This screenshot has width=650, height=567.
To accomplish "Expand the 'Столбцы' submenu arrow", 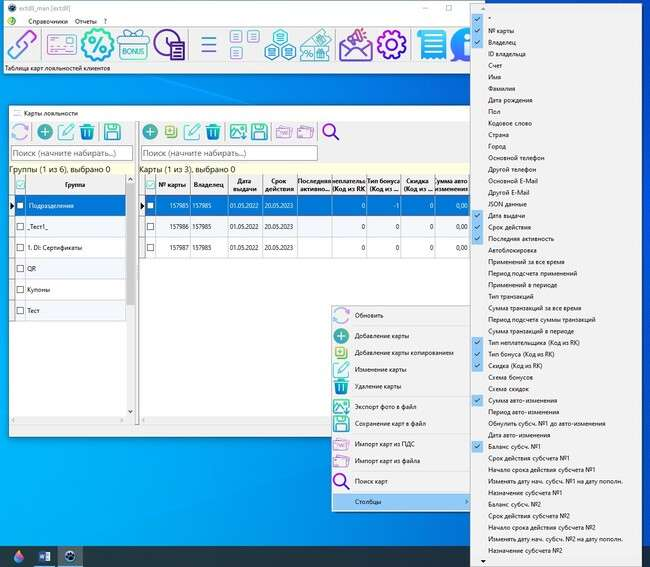I will point(466,501).
